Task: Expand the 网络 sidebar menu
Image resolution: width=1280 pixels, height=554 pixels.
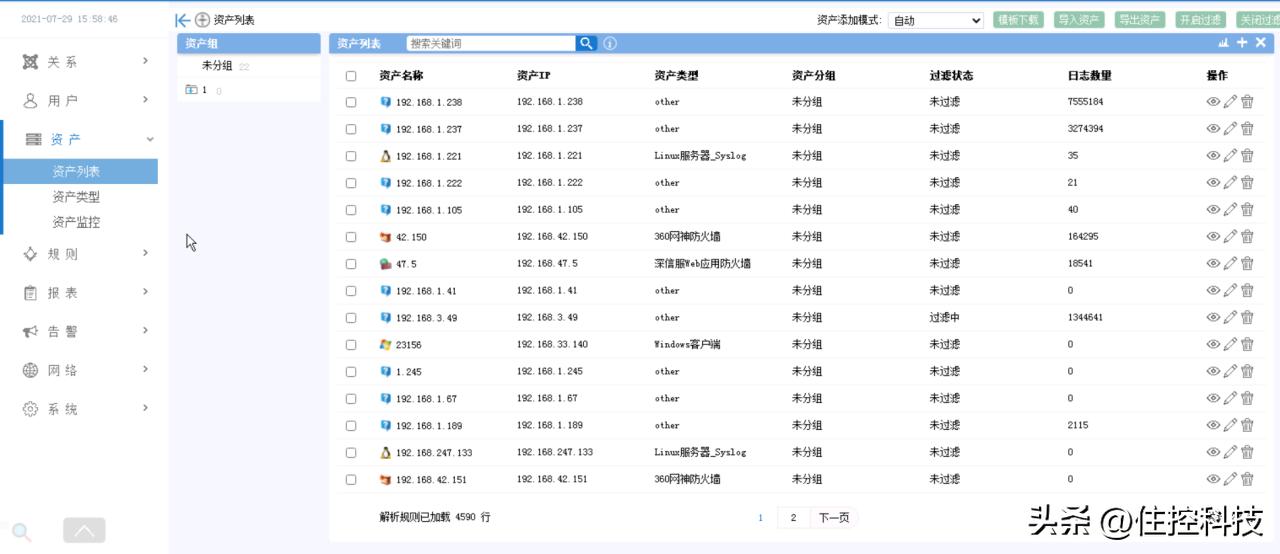Action: (86, 370)
